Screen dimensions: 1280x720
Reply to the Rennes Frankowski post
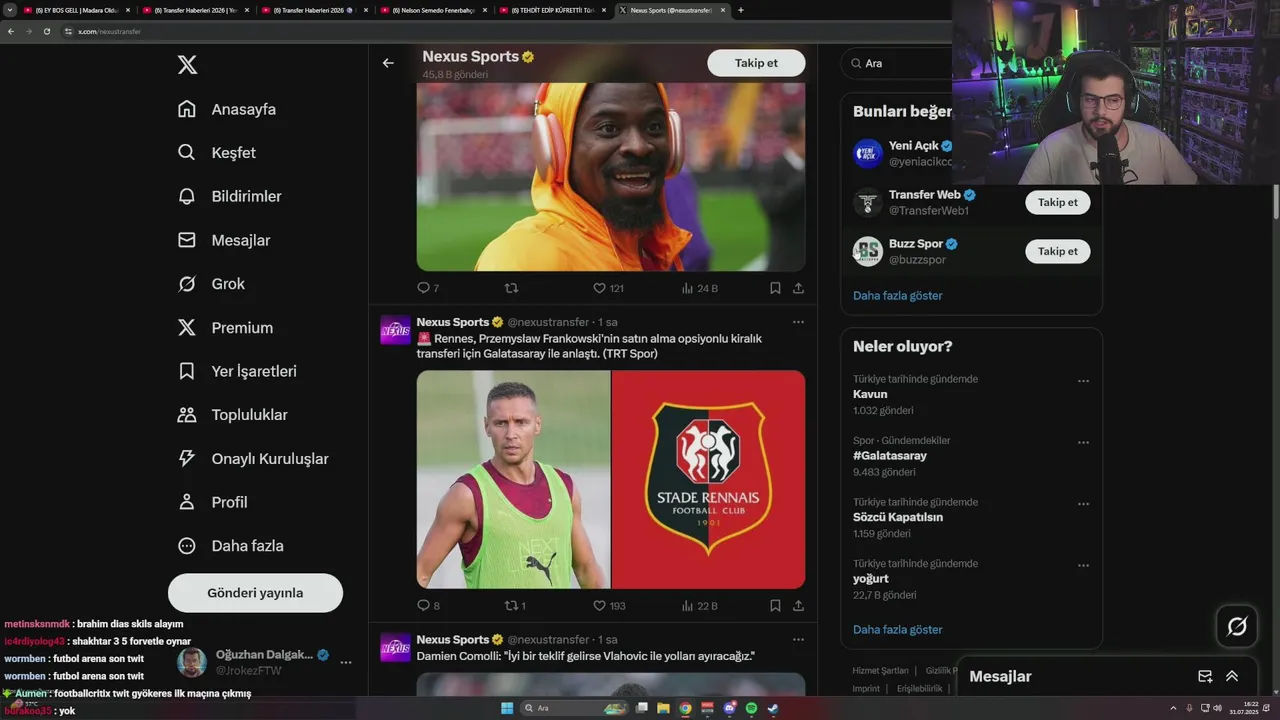[x=428, y=605]
